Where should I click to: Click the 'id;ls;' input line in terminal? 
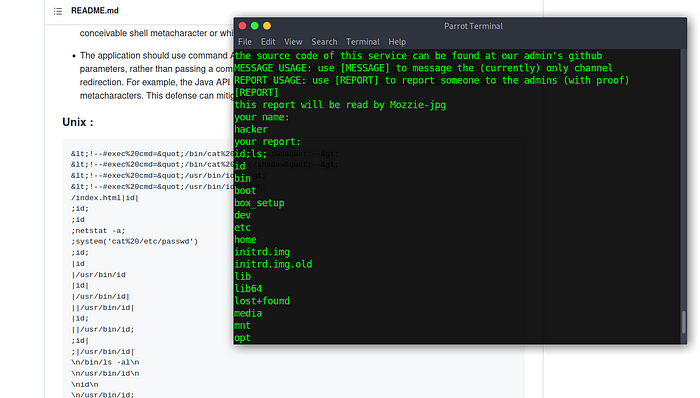click(250, 154)
